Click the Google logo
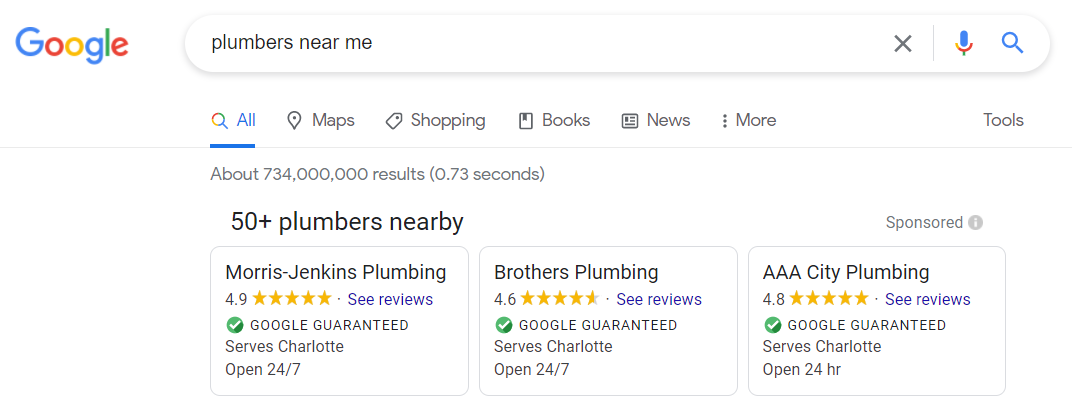 pyautogui.click(x=72, y=44)
